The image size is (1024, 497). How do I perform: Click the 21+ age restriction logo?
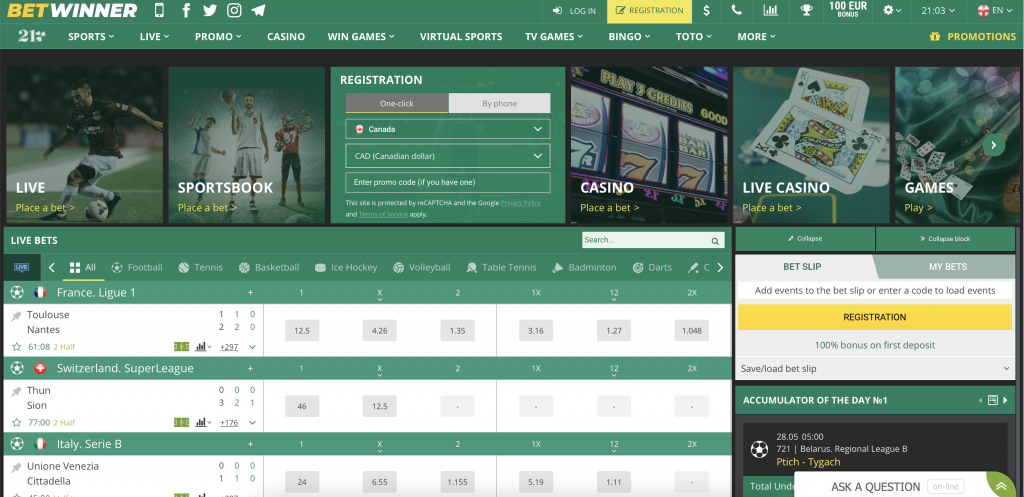[31, 37]
